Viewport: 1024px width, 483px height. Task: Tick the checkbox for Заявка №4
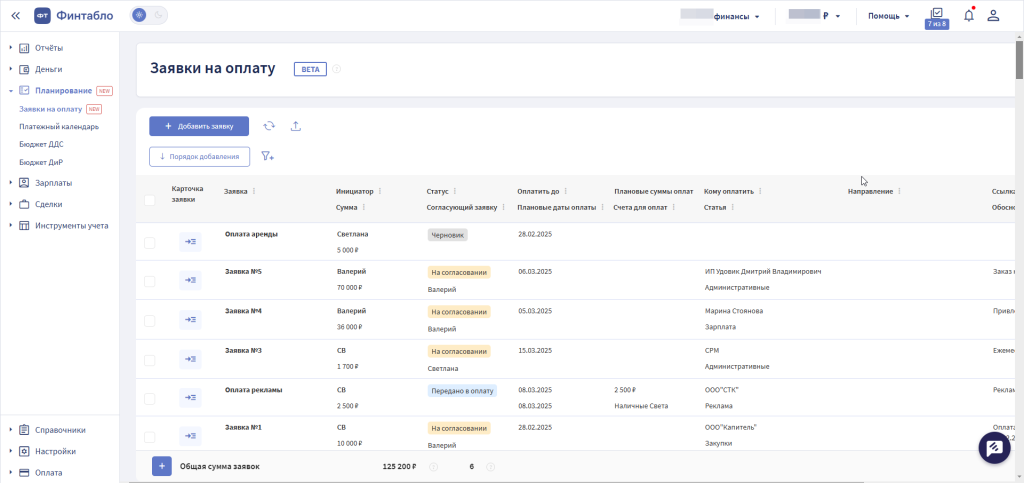tap(150, 321)
